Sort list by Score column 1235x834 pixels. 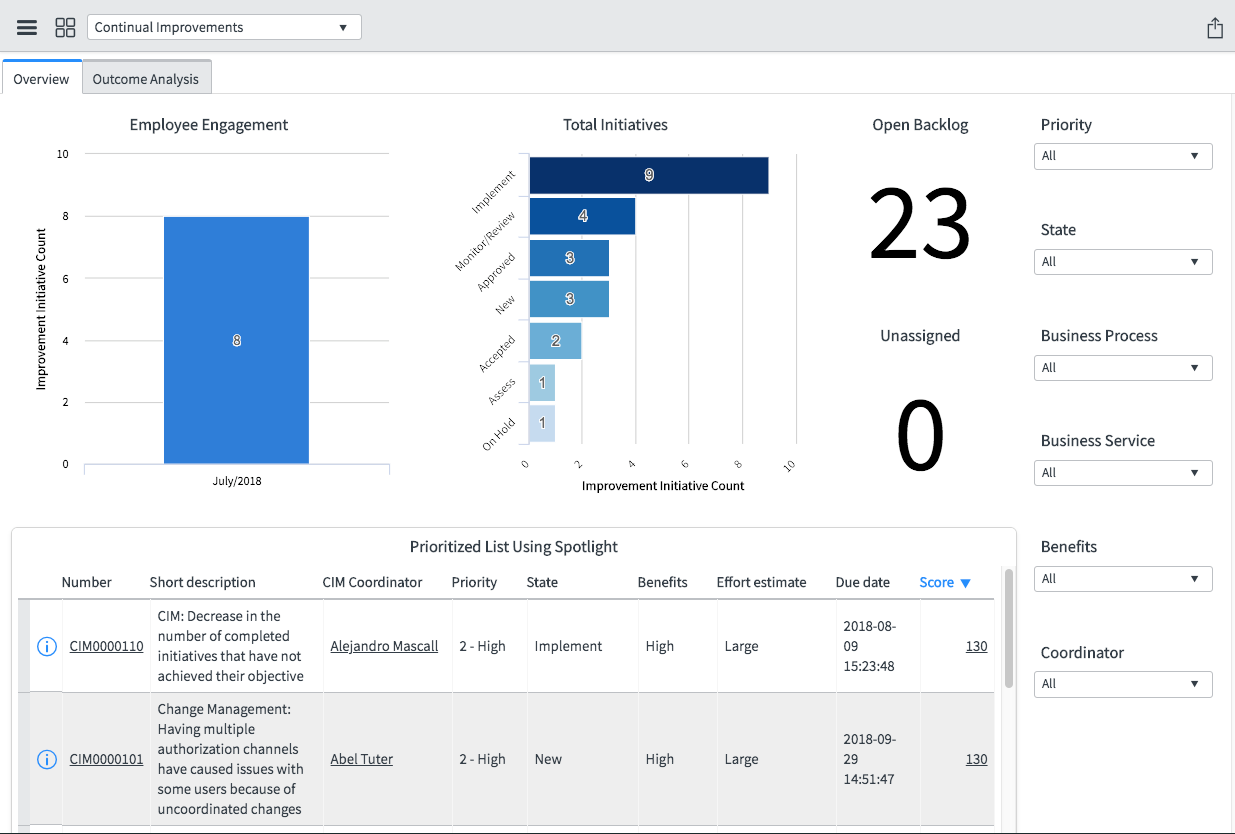[x=945, y=582]
